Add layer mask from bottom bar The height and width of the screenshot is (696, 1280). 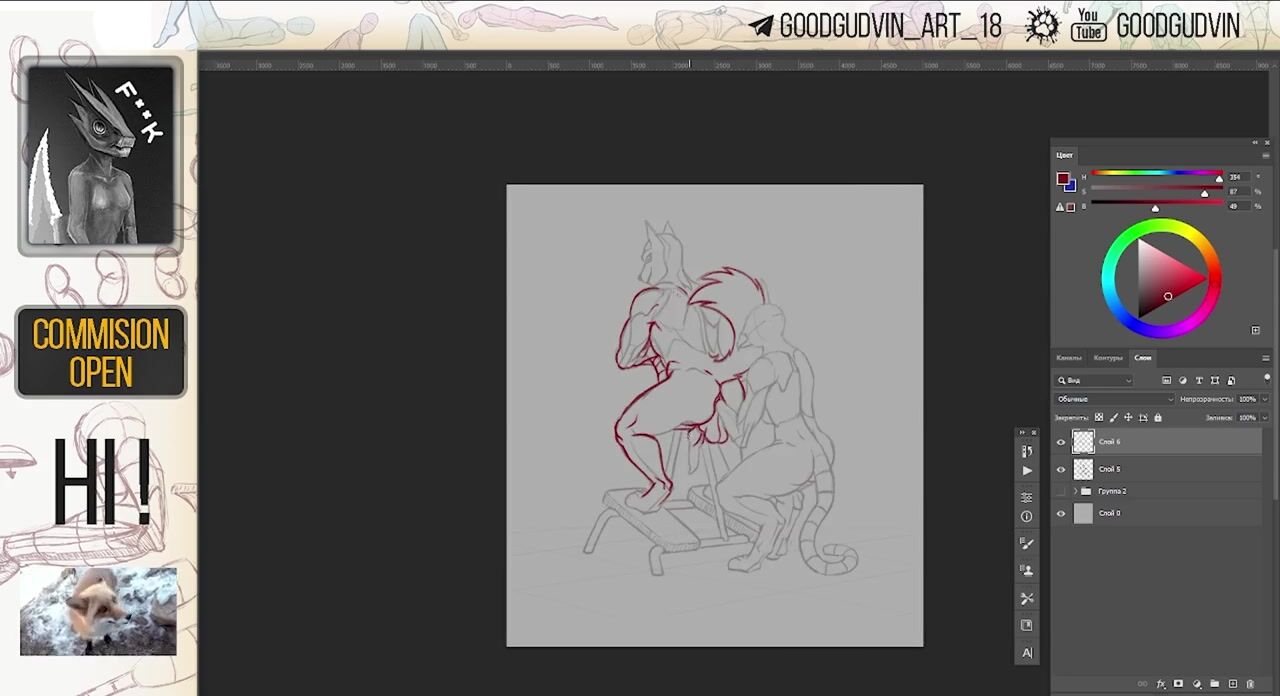point(1178,684)
